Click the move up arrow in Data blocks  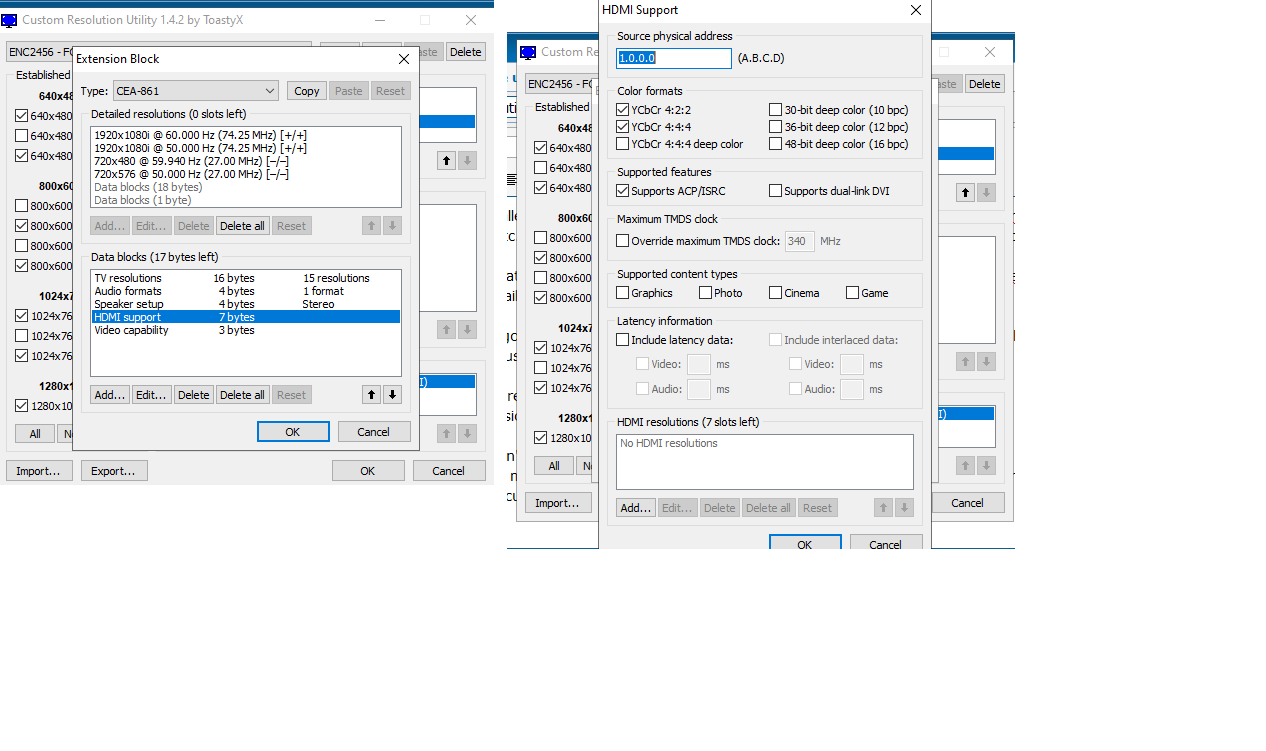coord(372,395)
